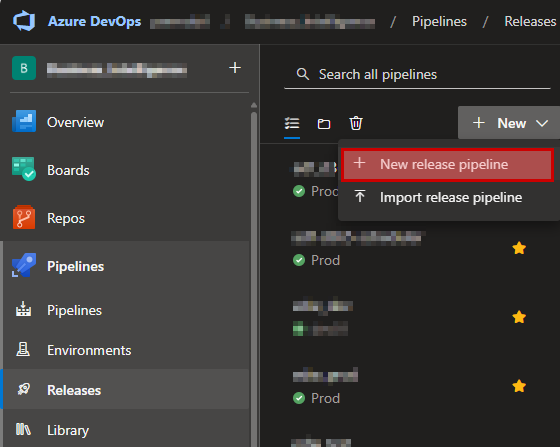Open the Azure DevOps home link

[x=94, y=21]
